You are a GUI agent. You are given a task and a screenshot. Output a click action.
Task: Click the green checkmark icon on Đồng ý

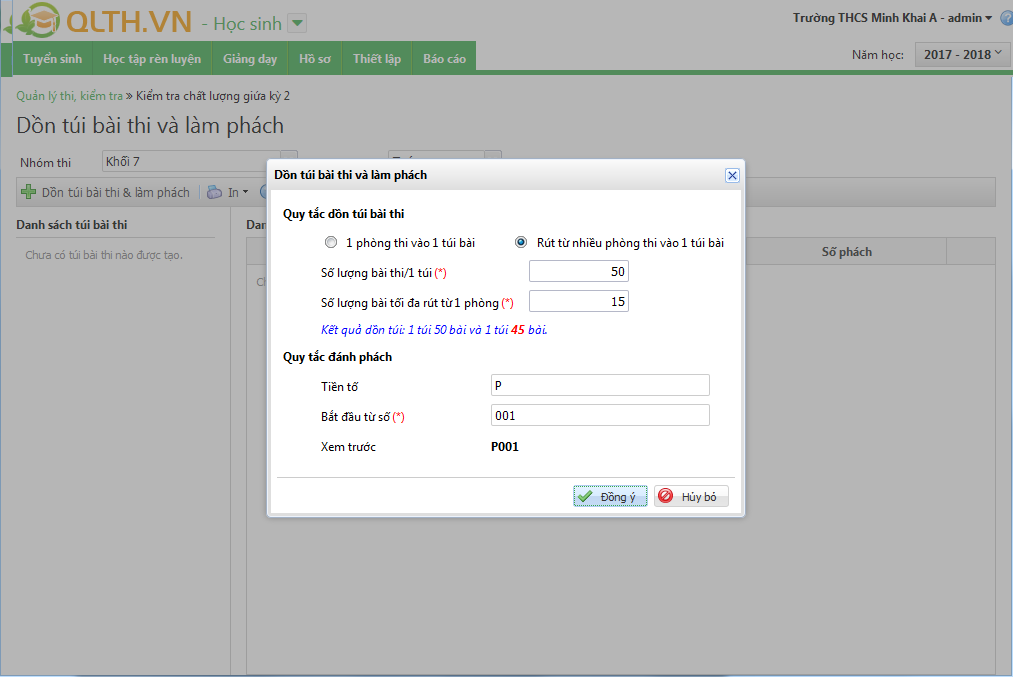tap(585, 496)
